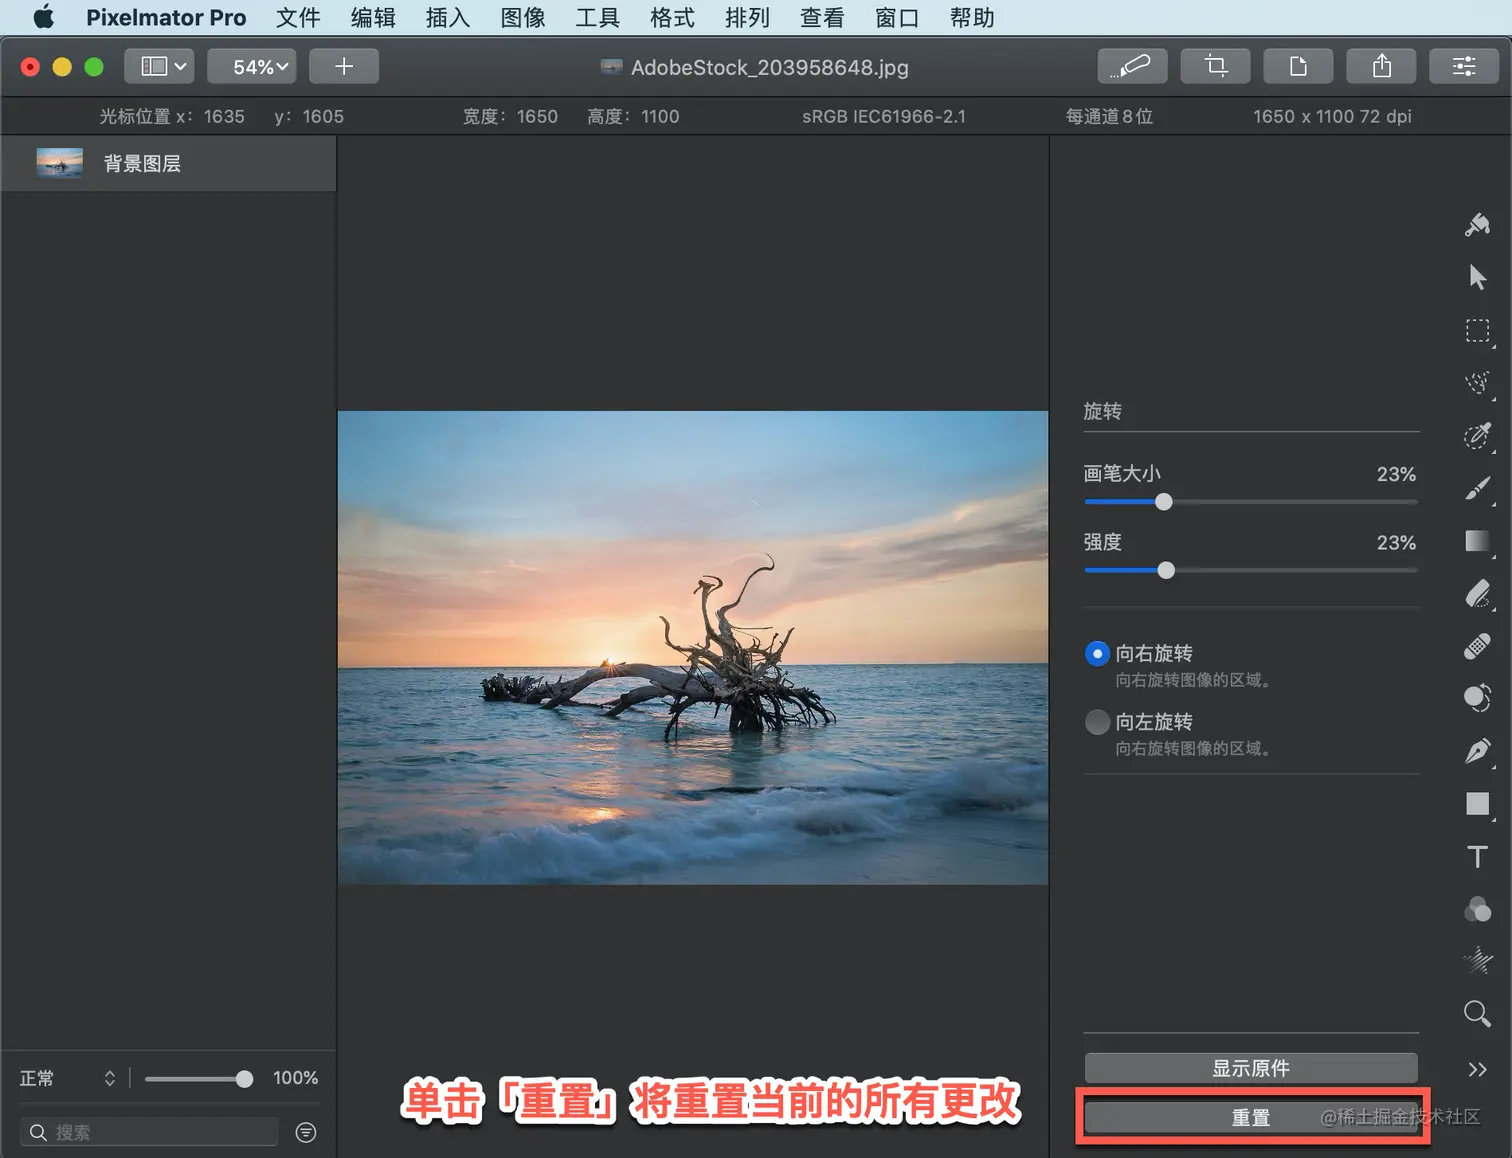Open the color adjustments three-circles tool
The width and height of the screenshot is (1512, 1158).
coord(1477,909)
